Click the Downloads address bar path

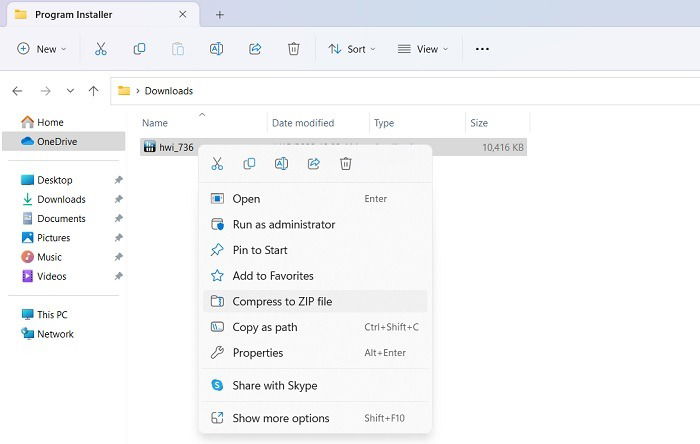pyautogui.click(x=169, y=91)
